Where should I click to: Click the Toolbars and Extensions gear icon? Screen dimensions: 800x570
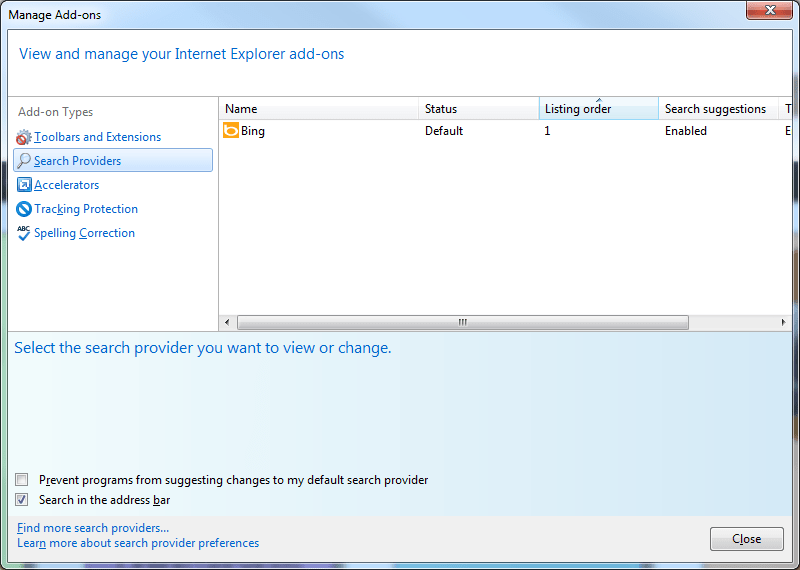coord(23,137)
